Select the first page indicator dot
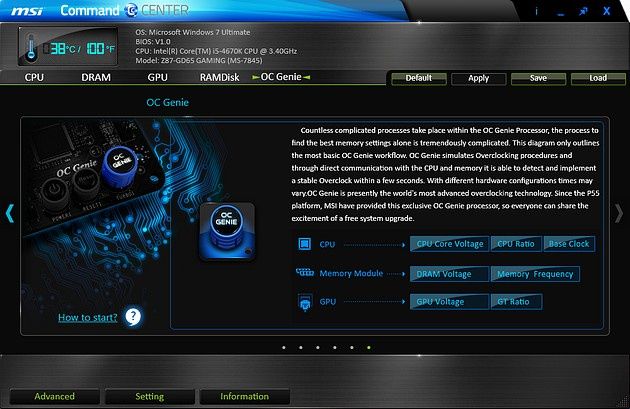The height and width of the screenshot is (409, 630). point(284,348)
